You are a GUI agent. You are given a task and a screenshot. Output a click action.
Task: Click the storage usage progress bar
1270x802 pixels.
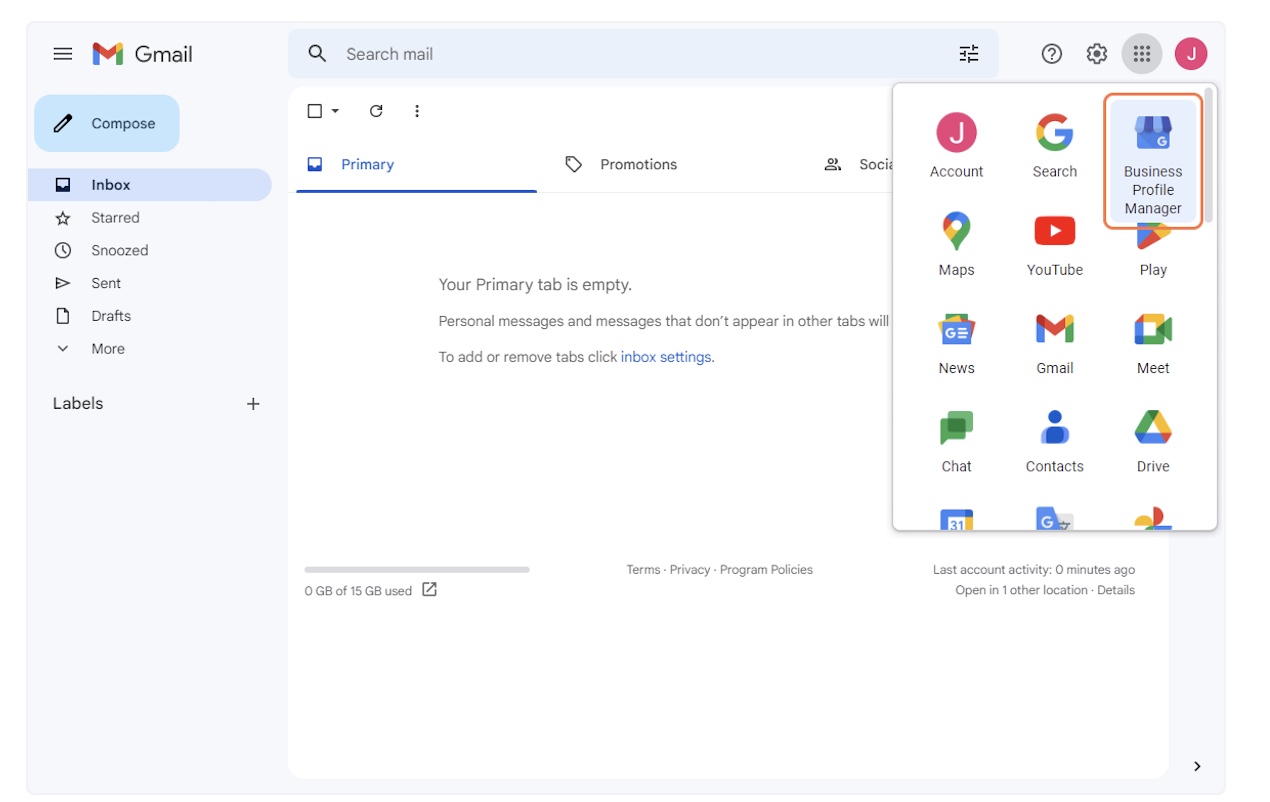coord(417,570)
